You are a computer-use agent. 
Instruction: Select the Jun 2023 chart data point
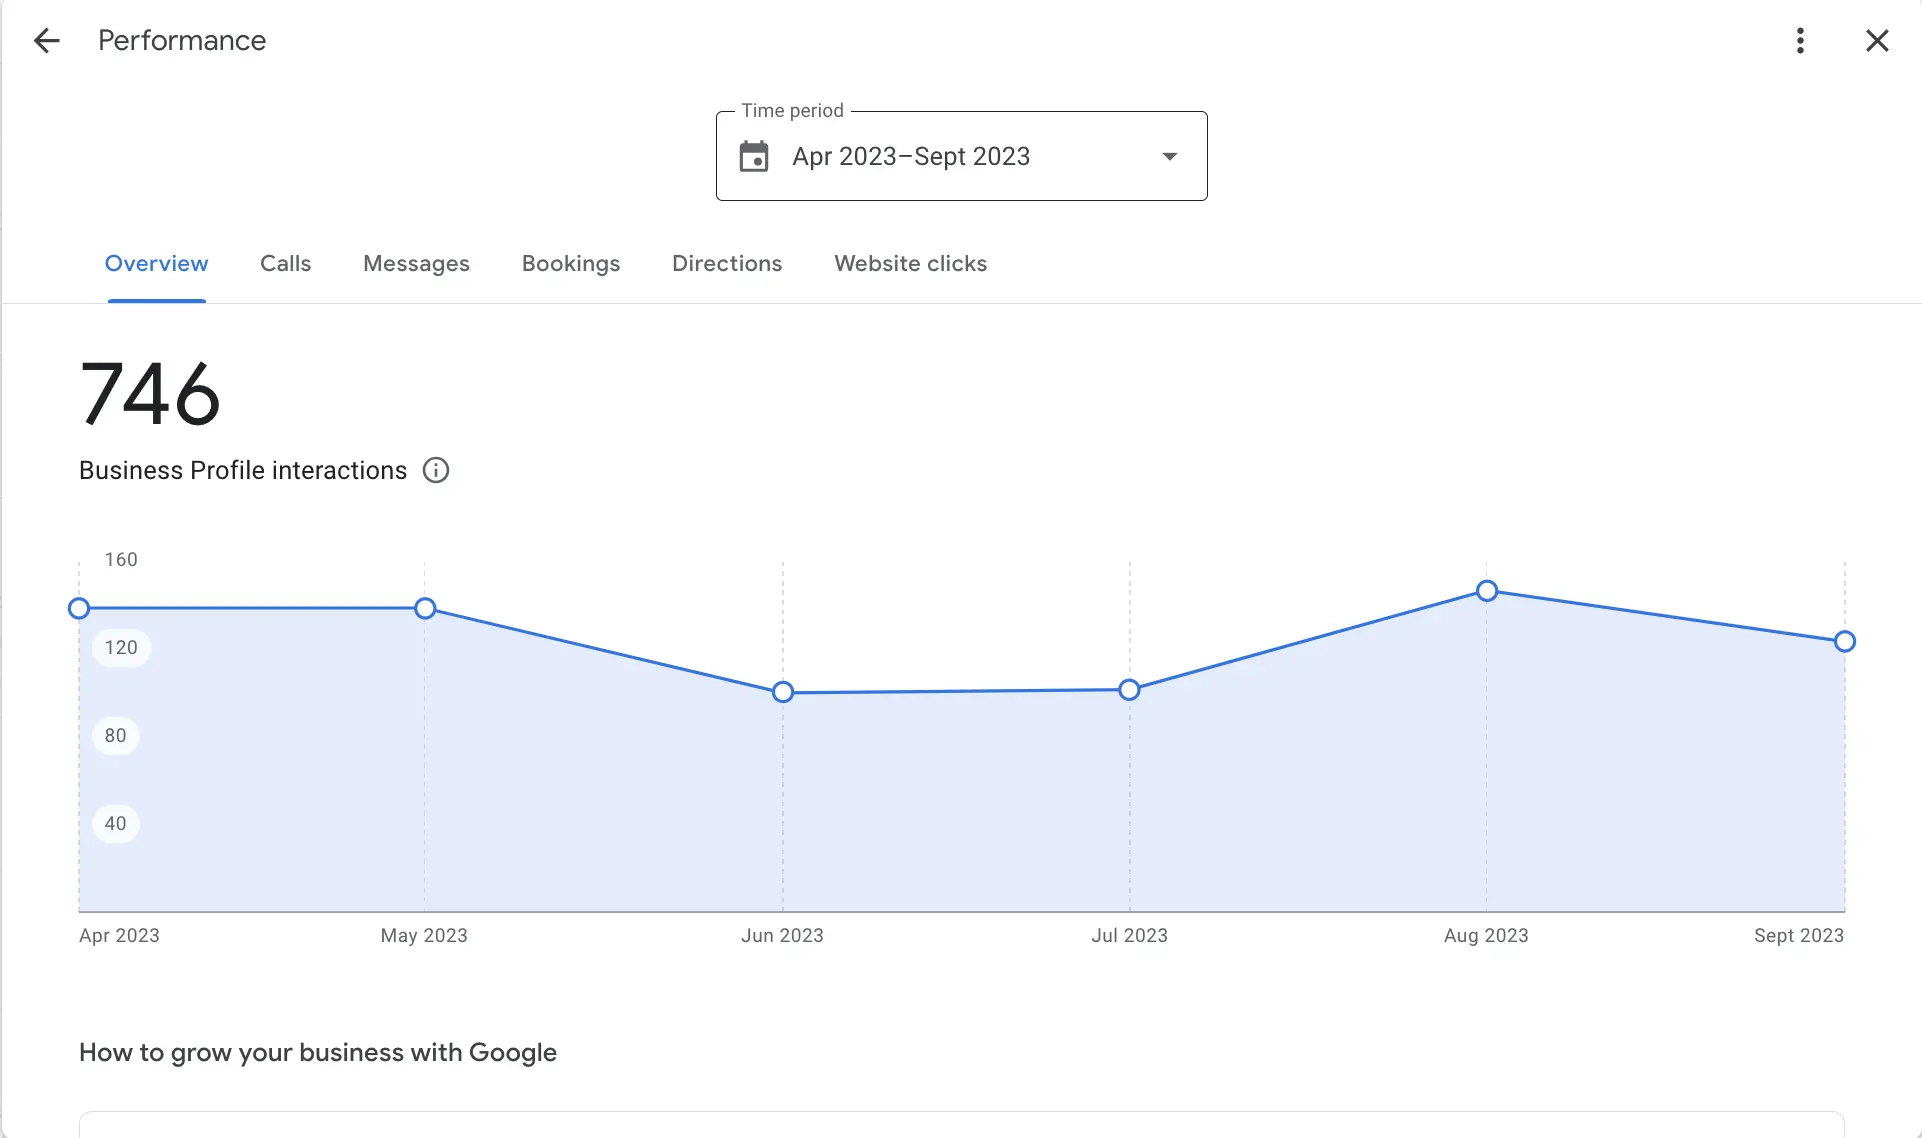click(x=783, y=692)
